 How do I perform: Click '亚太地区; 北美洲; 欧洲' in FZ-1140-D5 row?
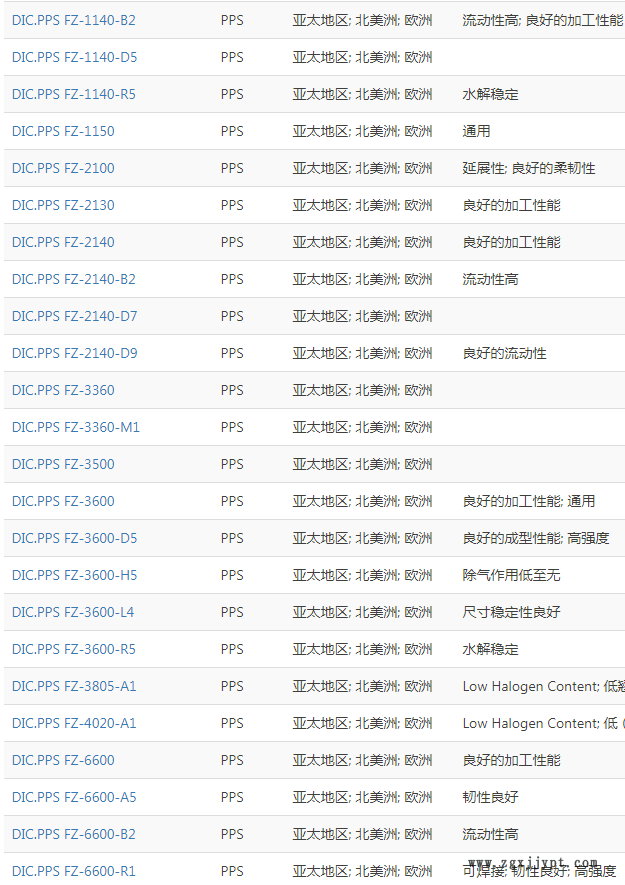point(362,58)
